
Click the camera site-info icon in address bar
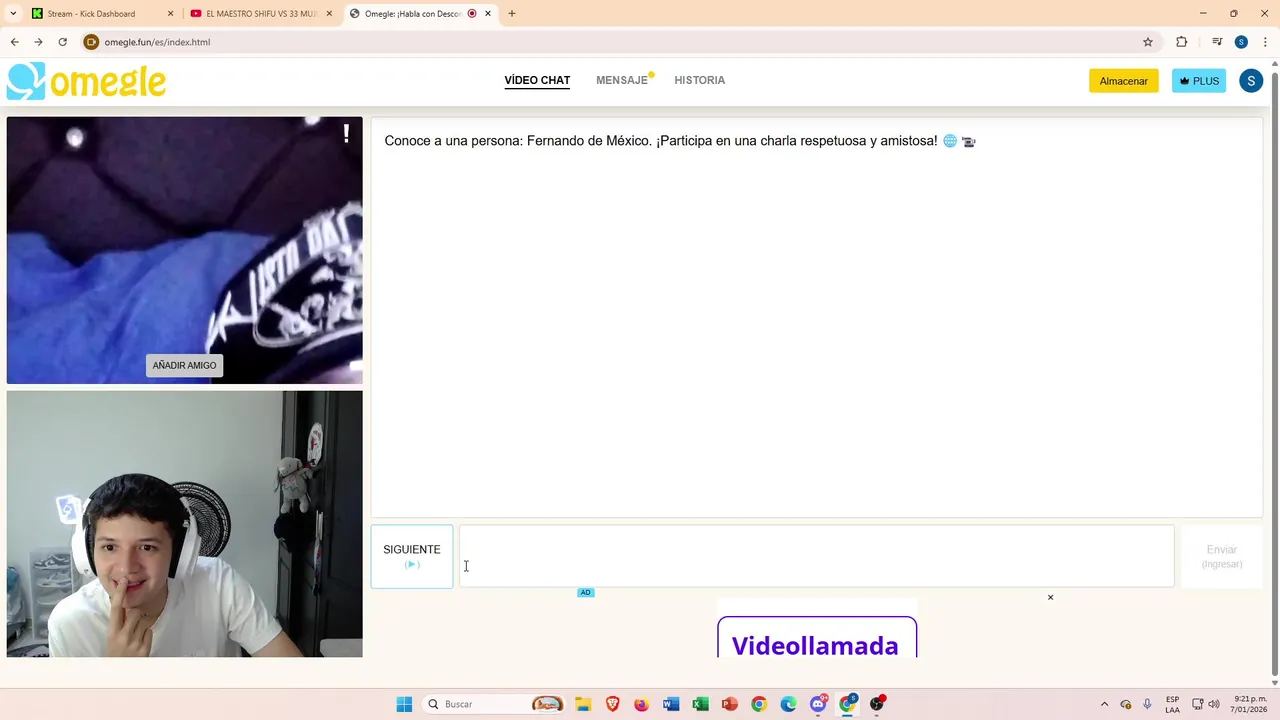[x=91, y=42]
